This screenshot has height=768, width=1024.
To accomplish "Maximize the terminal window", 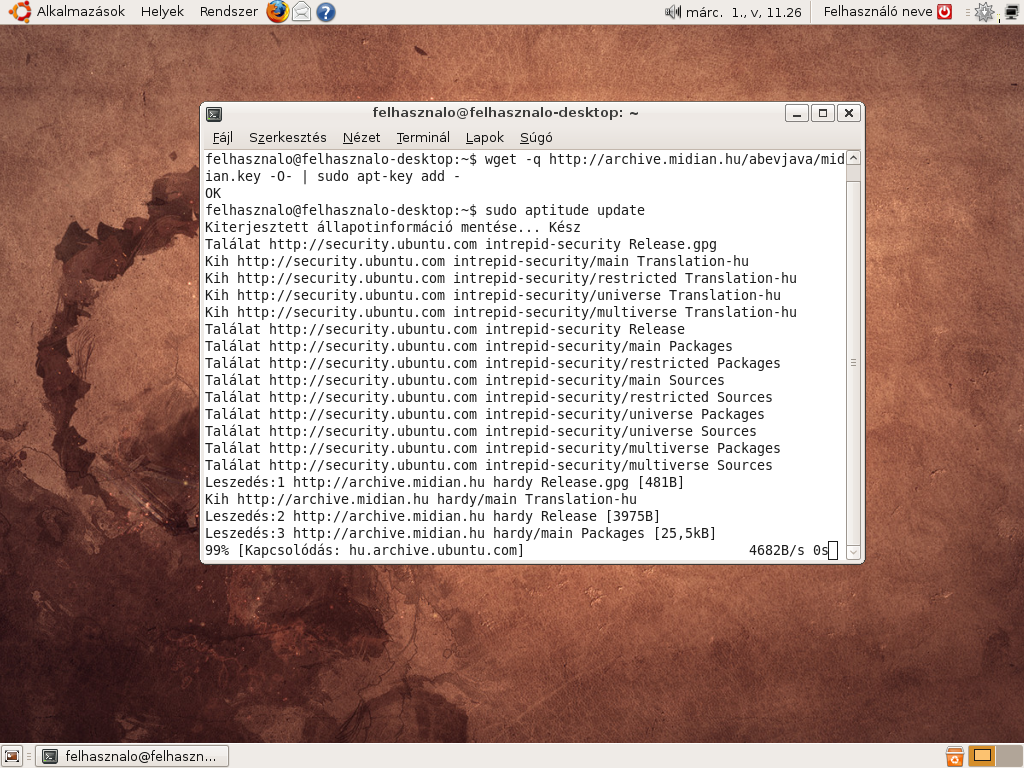I will [823, 113].
